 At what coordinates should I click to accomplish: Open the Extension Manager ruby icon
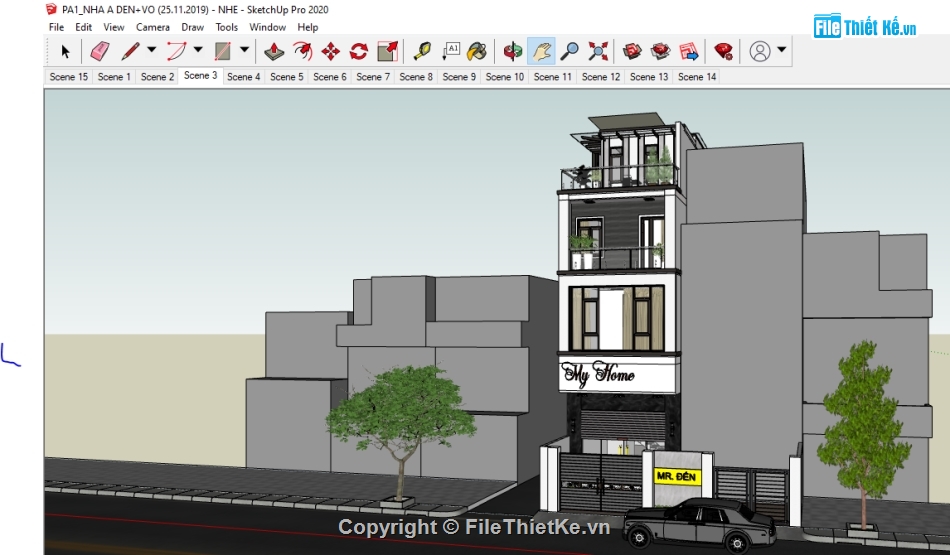[723, 52]
